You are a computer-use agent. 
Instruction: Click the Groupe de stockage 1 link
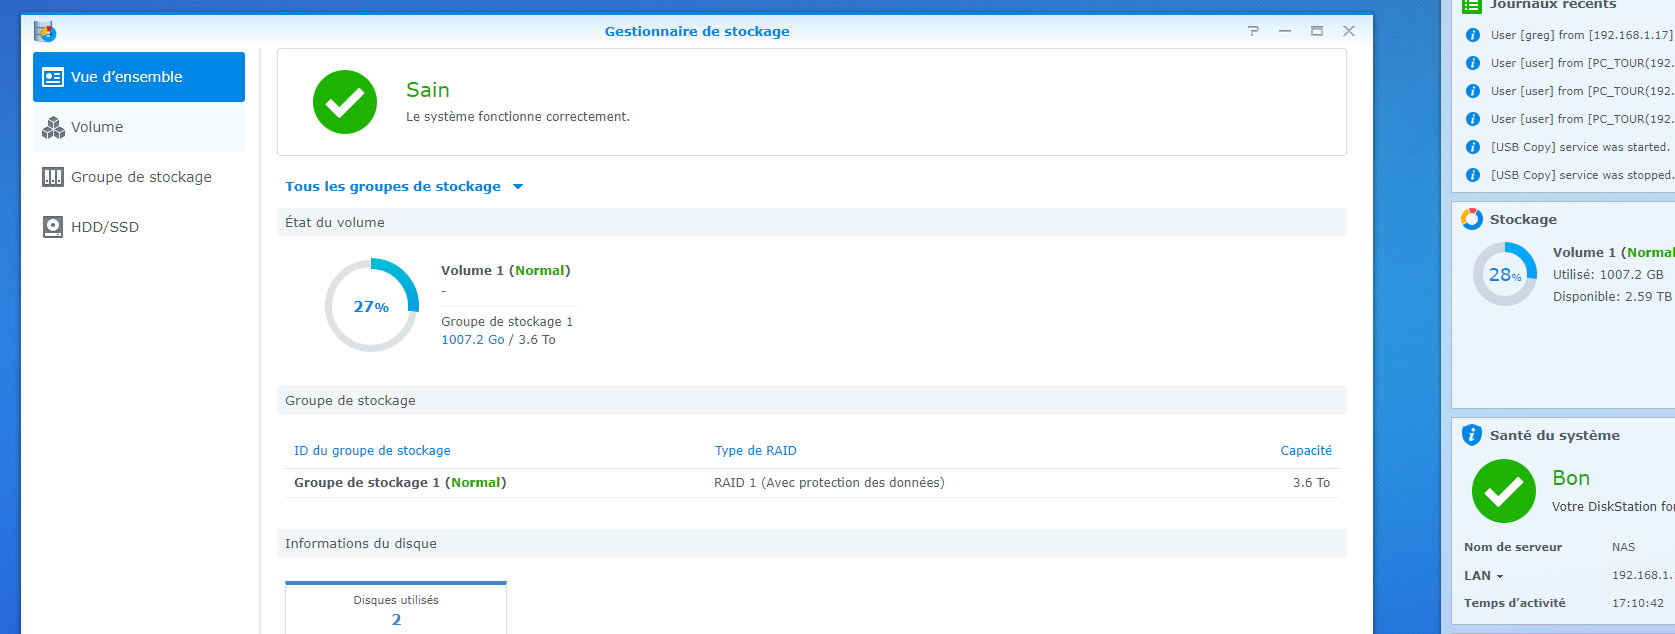click(507, 322)
